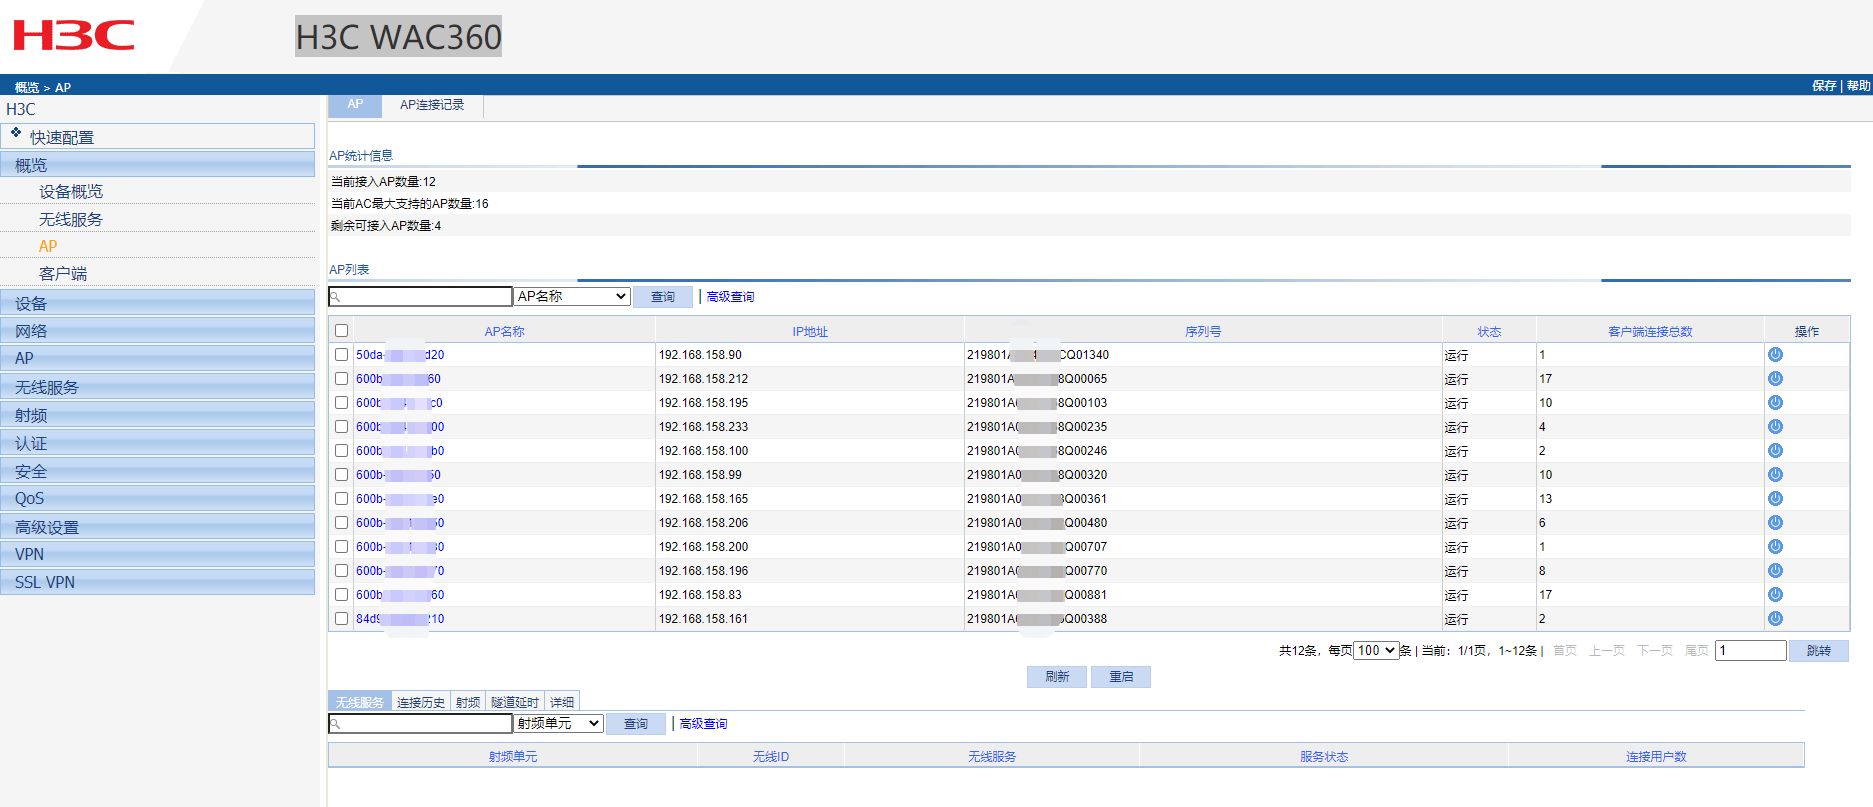Viewport: 1873px width, 807px height.
Task: Check the box for AP 192.168.158.90
Action: (342, 355)
